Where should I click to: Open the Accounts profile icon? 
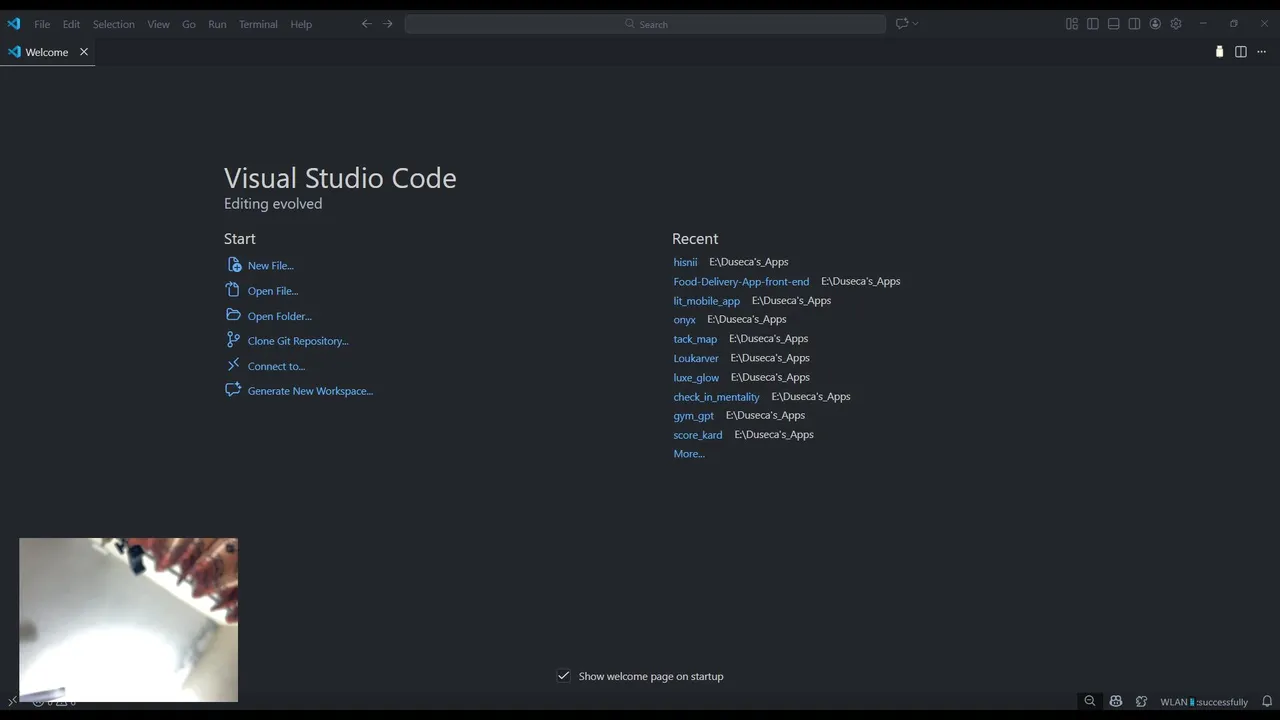(1155, 24)
